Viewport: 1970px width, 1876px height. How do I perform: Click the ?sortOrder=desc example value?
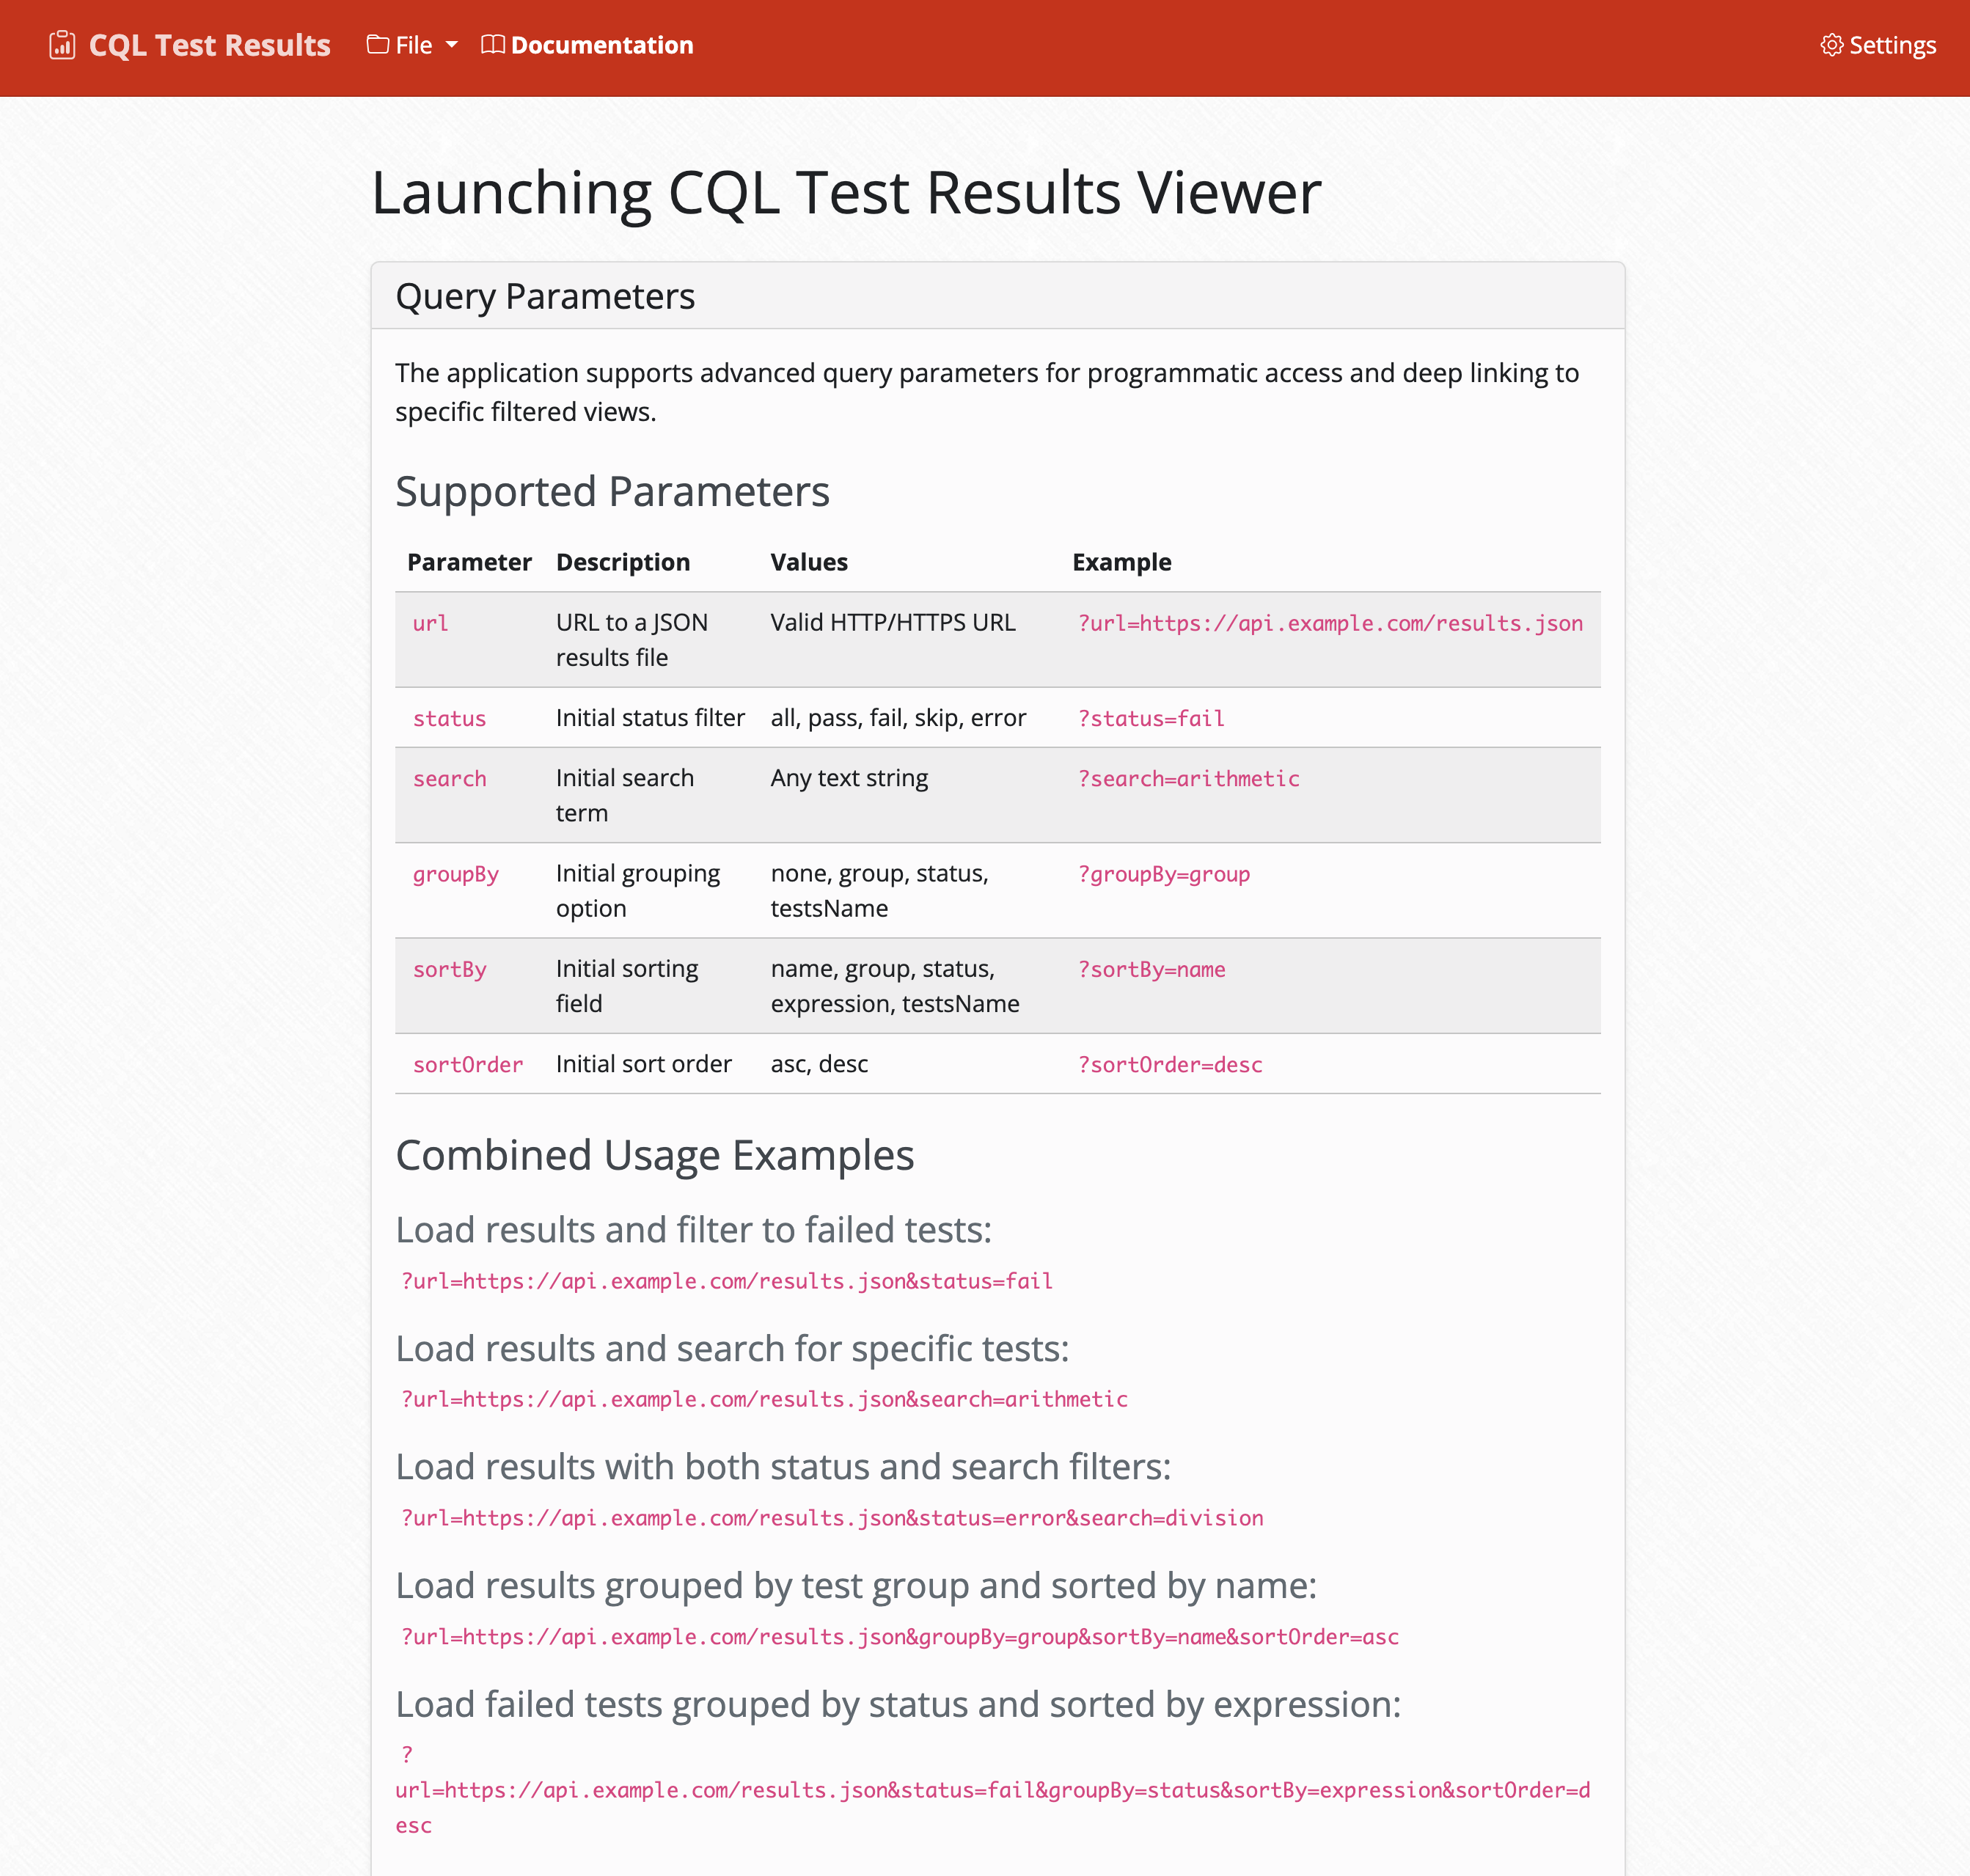(1170, 1064)
